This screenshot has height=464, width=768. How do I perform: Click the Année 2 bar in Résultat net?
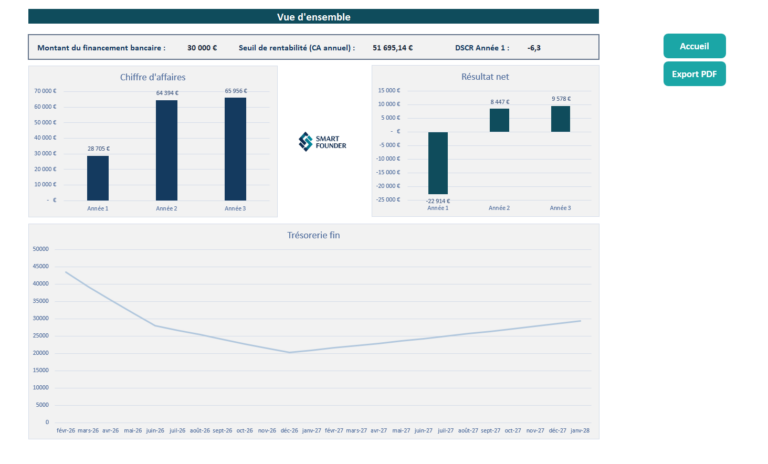[x=499, y=120]
